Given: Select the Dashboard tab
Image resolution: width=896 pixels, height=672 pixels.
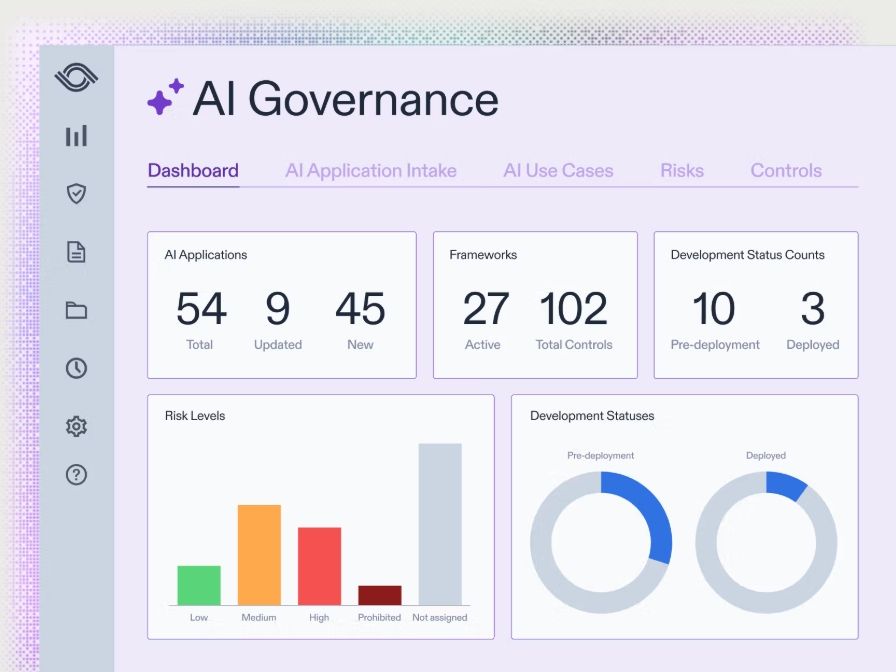Looking at the screenshot, I should point(193,170).
